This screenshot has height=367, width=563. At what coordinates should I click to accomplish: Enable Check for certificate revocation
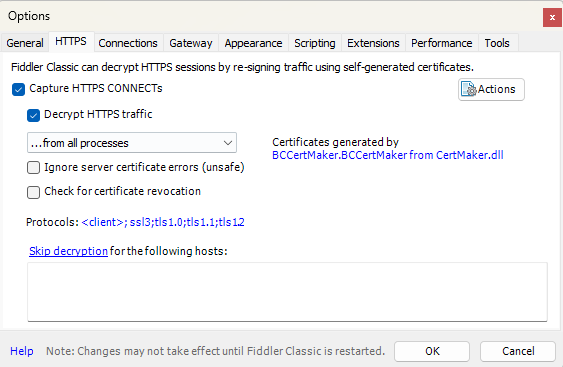click(x=33, y=192)
